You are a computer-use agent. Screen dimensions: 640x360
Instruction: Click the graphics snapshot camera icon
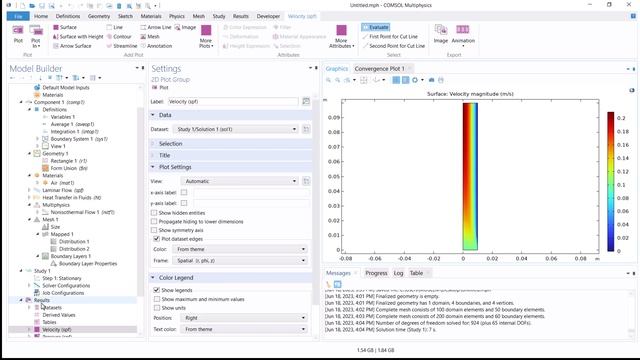431,80
